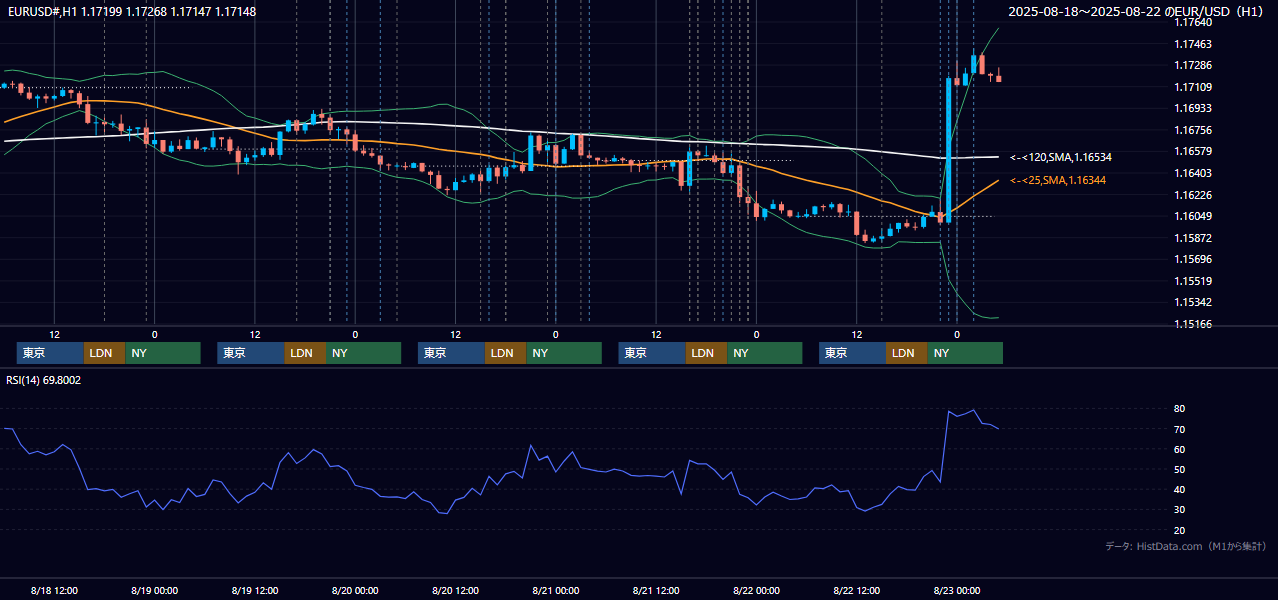Select the 8/23 00:00 time axis label

click(957, 590)
